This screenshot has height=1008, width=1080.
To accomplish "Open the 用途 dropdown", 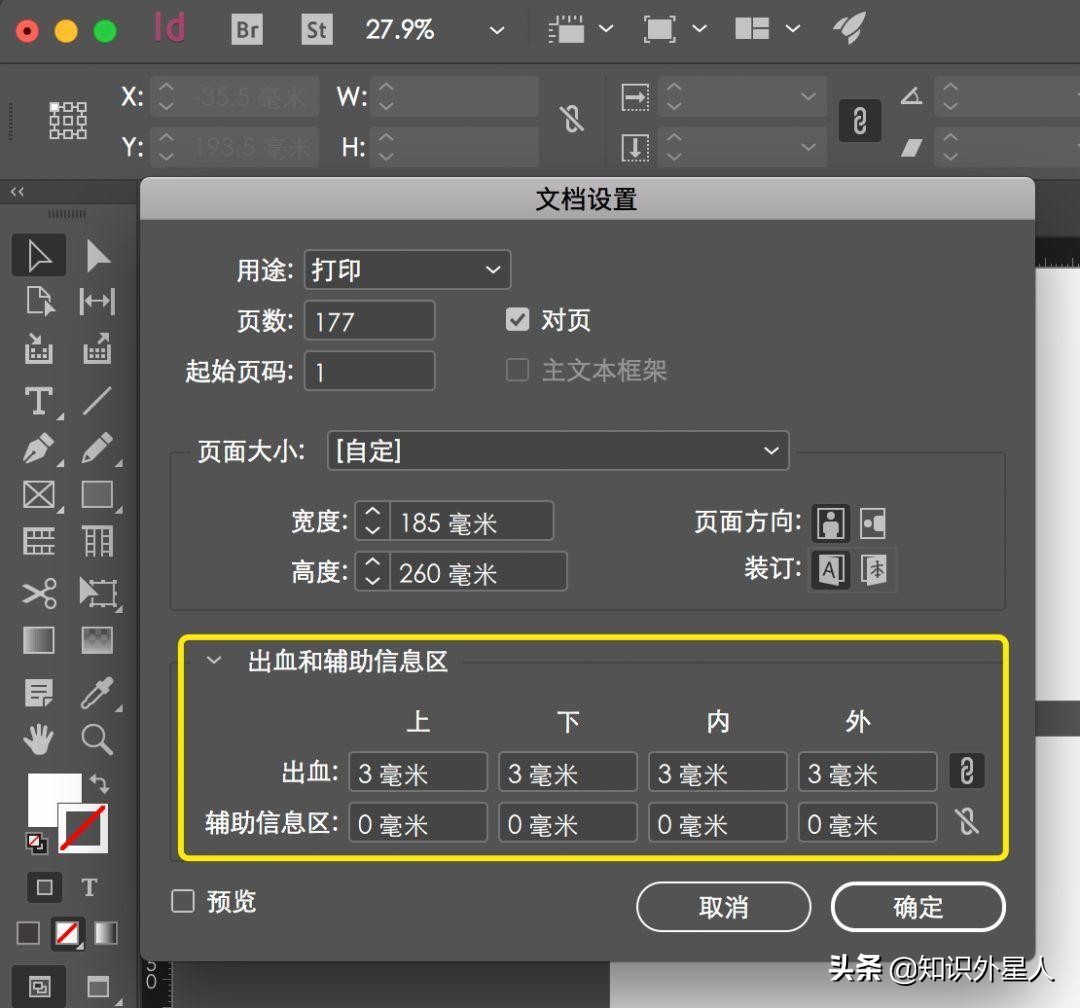I will click(x=406, y=269).
